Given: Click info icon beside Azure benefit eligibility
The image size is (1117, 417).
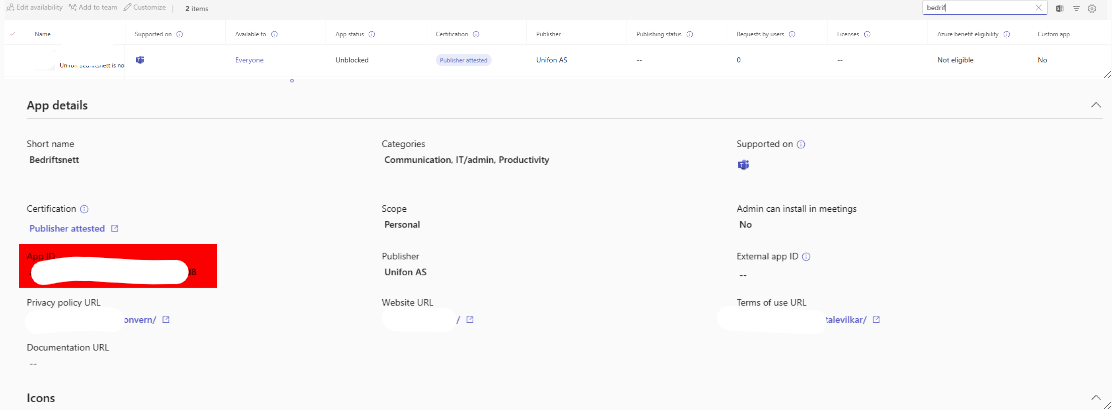Looking at the screenshot, I should tap(1007, 34).
